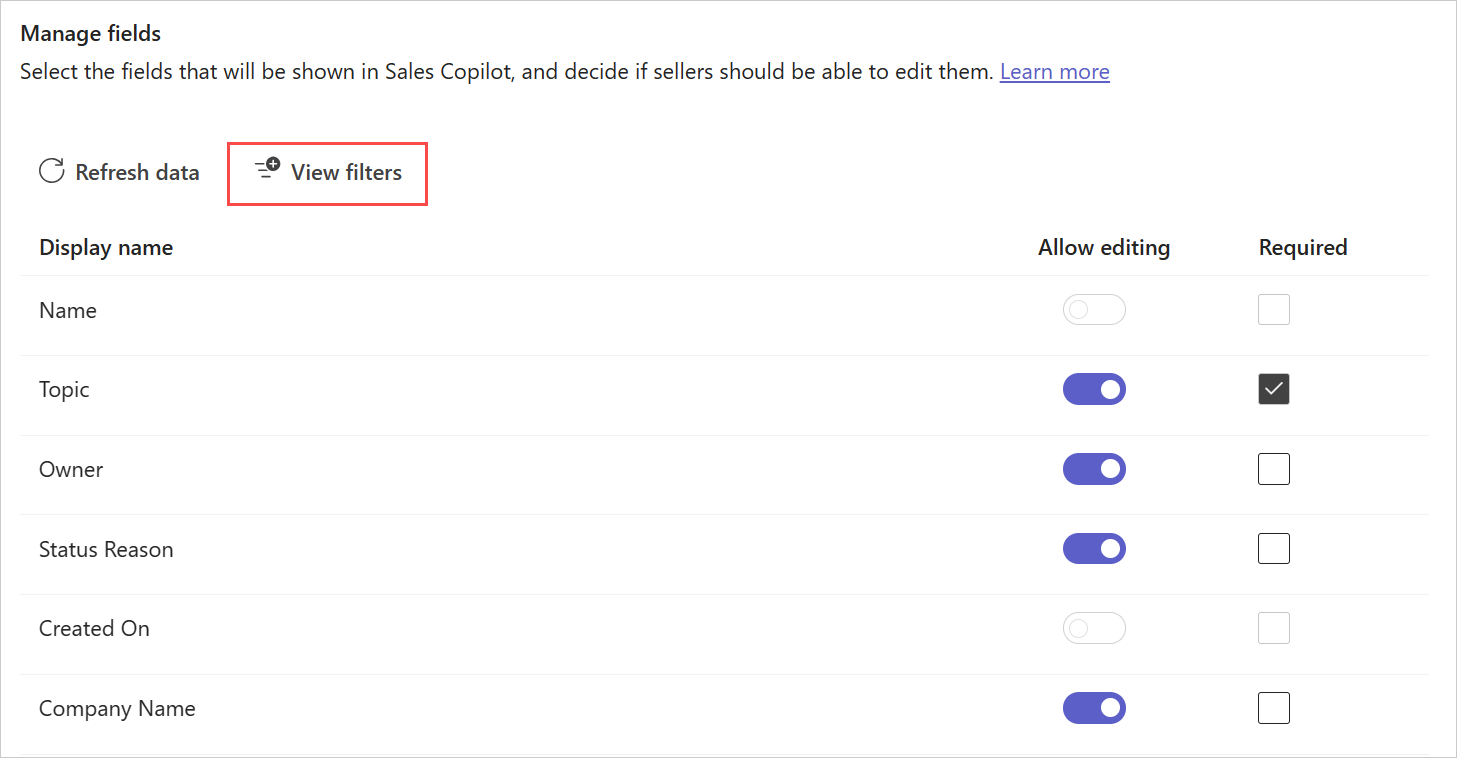Switch off Allow editing for Status Reason
Image resolution: width=1457 pixels, height=758 pixels.
click(1094, 549)
